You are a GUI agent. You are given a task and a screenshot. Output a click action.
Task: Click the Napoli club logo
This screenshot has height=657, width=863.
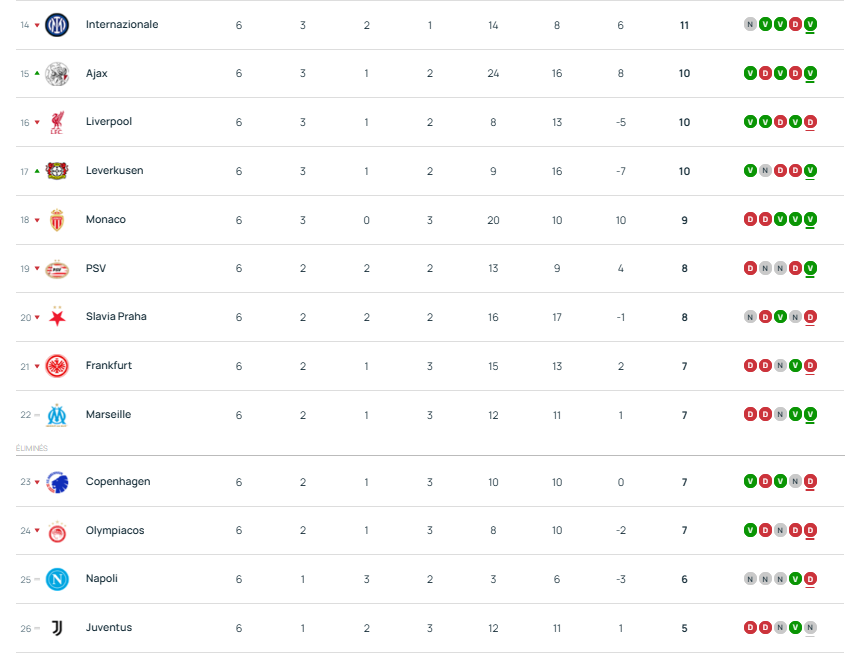click(x=57, y=579)
